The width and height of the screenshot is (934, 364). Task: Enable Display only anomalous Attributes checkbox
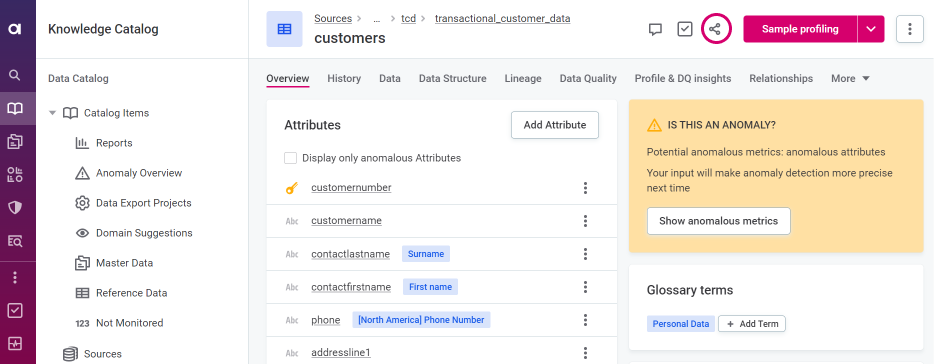[291, 158]
